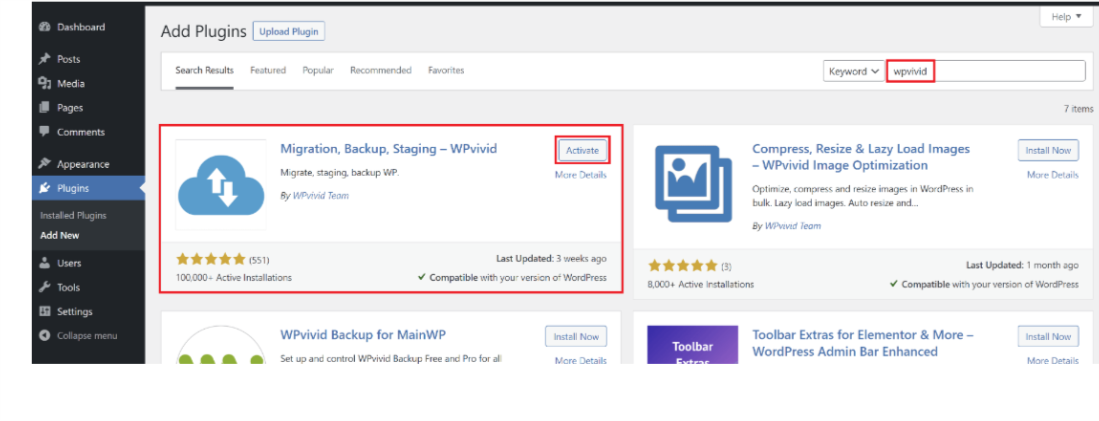Open the Settings icon in the sidebar
This screenshot has width=1099, height=421.
point(45,312)
